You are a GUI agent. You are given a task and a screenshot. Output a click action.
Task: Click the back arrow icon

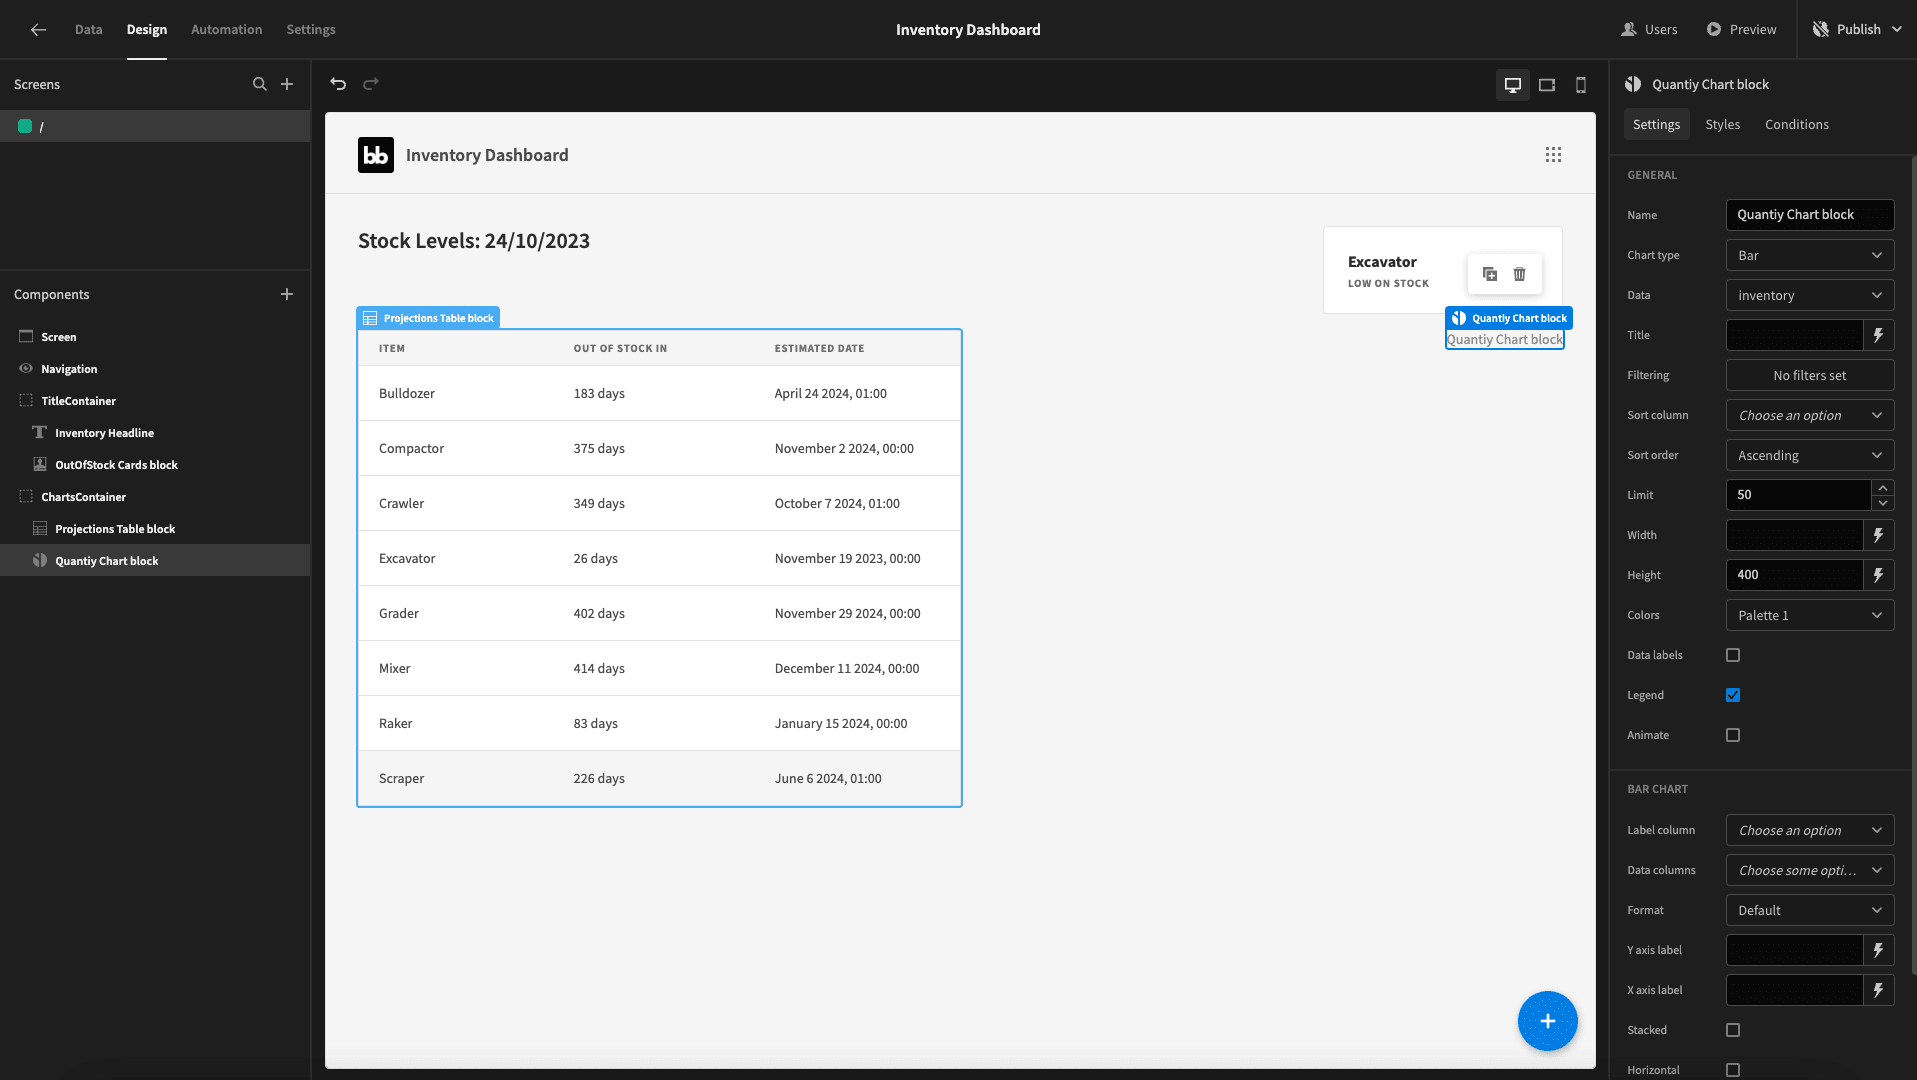pyautogui.click(x=38, y=30)
